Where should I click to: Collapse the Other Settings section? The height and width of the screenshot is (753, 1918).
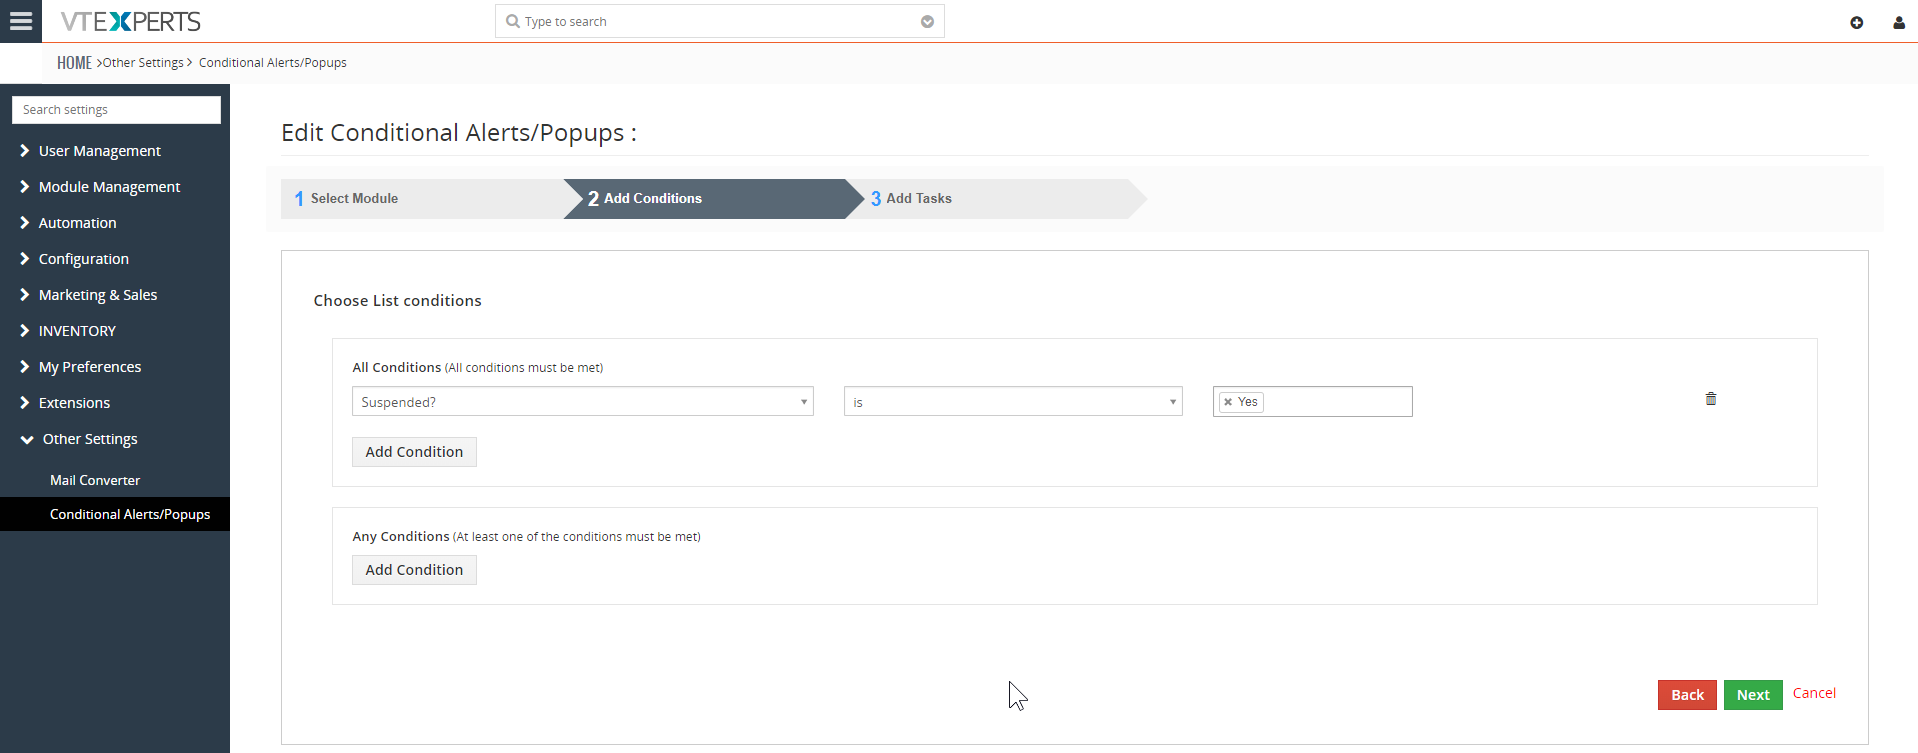pyautogui.click(x=89, y=439)
